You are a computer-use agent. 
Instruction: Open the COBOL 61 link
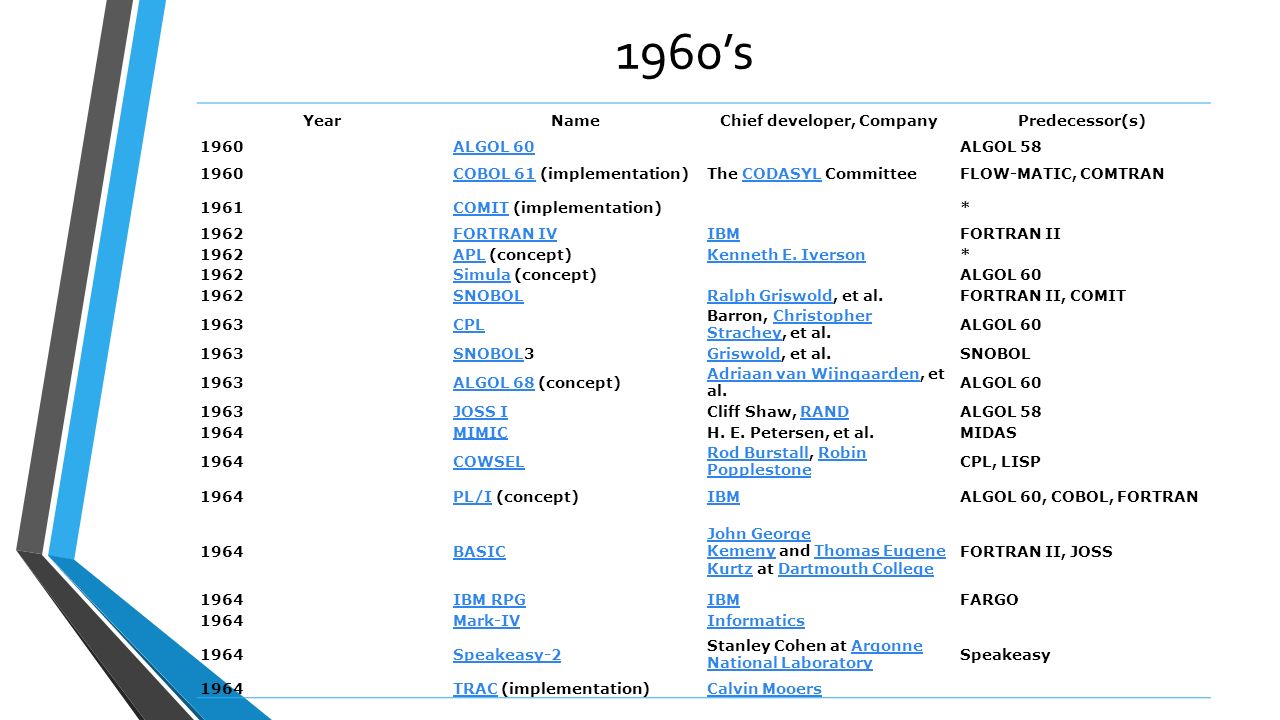494,174
